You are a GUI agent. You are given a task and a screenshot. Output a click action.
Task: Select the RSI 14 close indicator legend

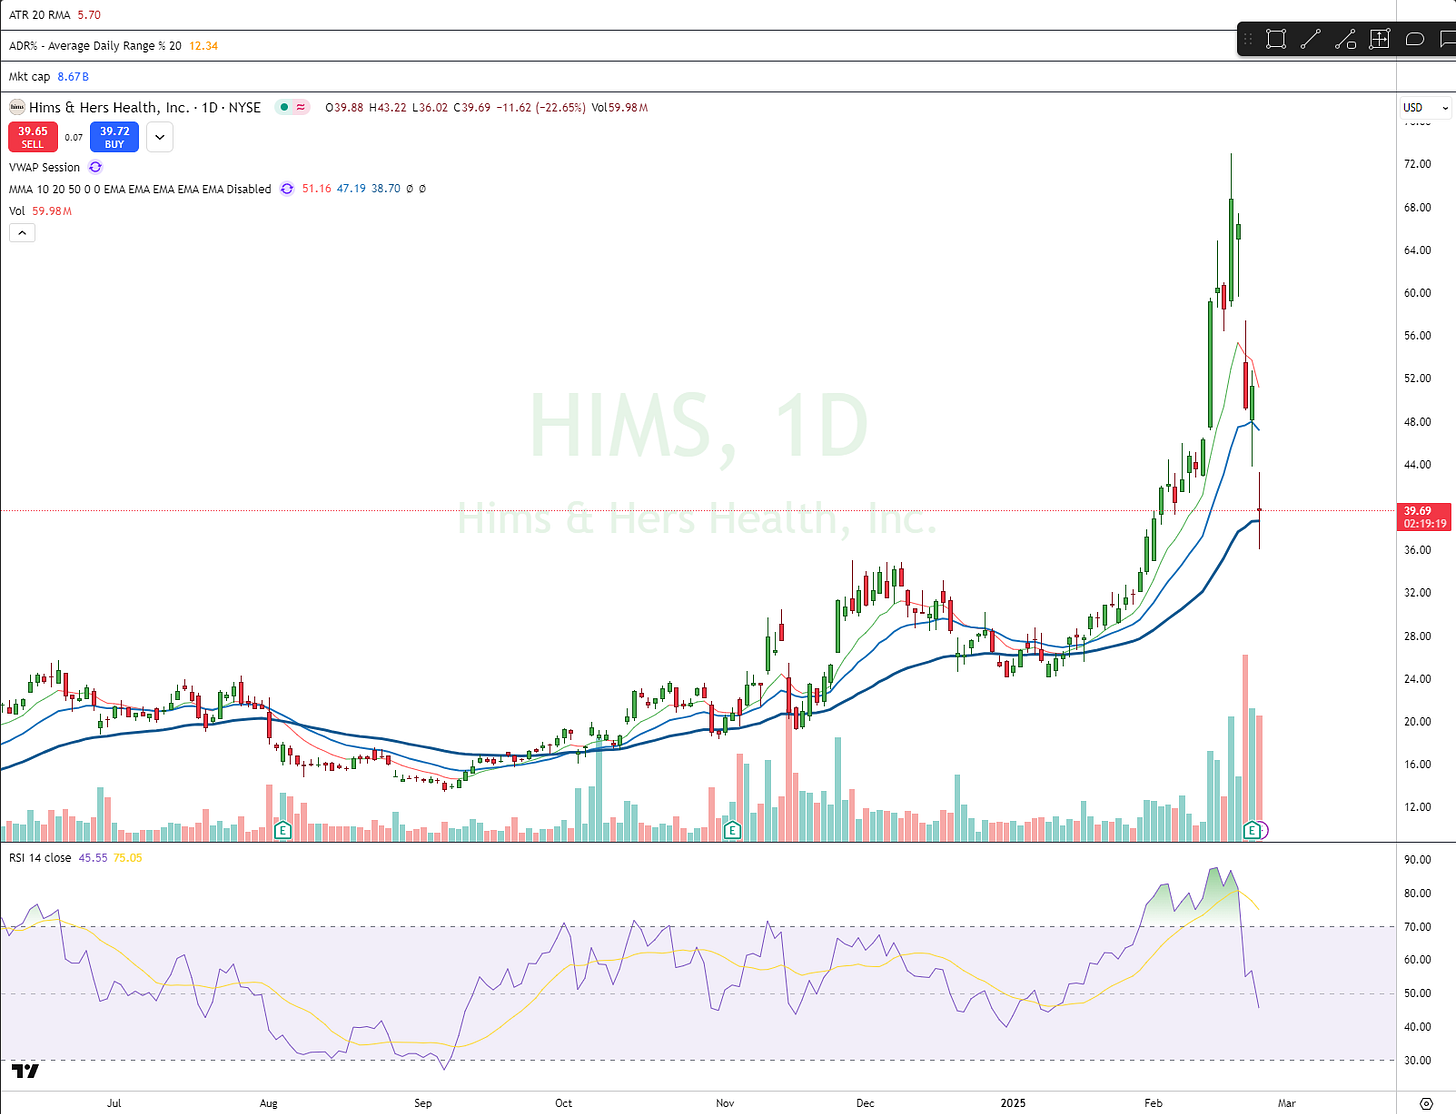tap(40, 858)
